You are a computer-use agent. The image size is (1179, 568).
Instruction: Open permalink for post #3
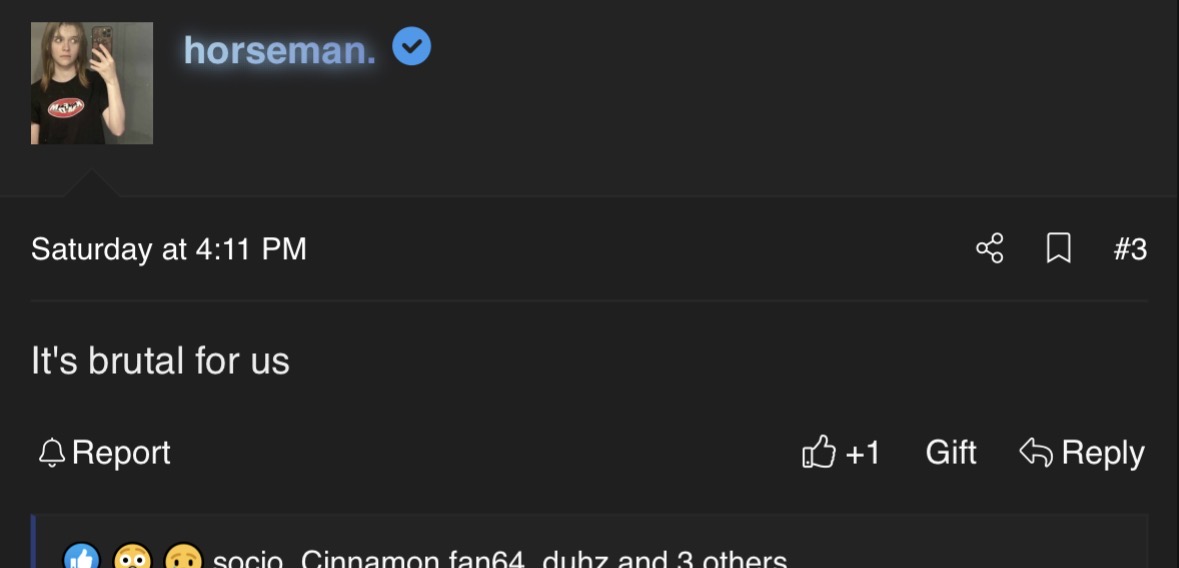(x=1130, y=249)
